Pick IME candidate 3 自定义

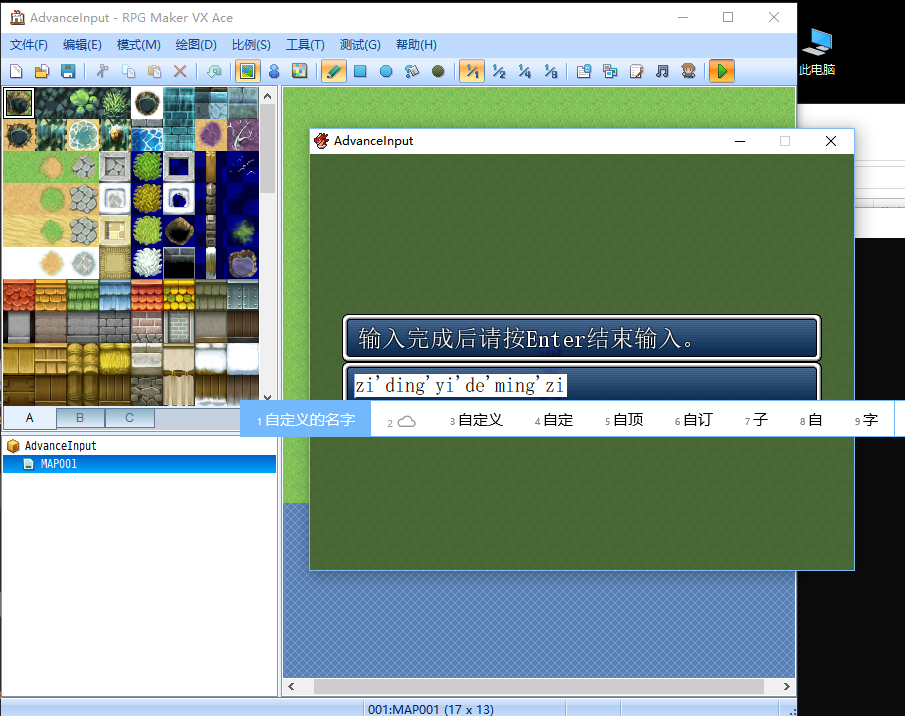coord(476,420)
